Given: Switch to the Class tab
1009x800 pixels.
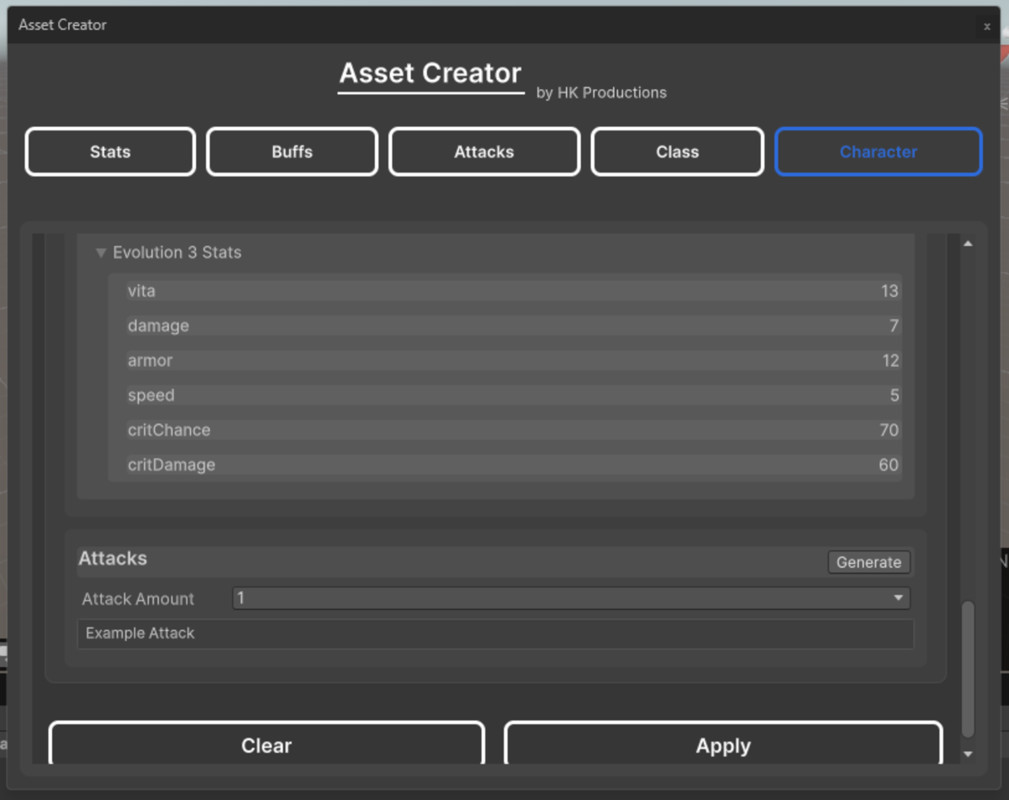Looking at the screenshot, I should pyautogui.click(x=676, y=151).
